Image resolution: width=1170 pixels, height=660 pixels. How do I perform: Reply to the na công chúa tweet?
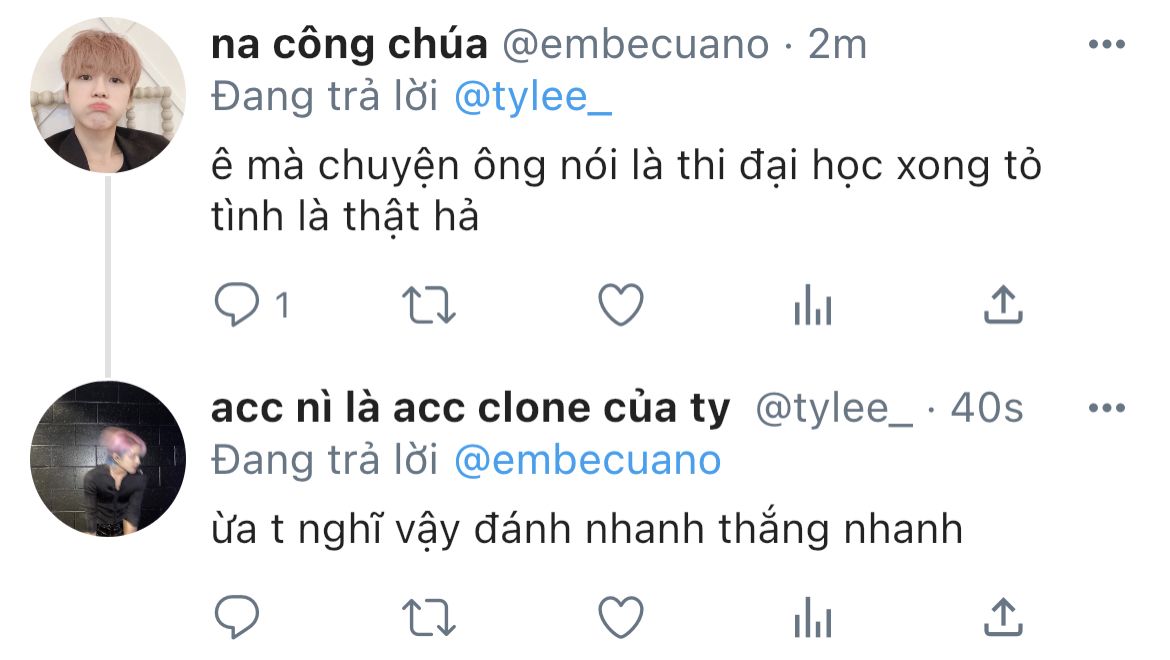[x=237, y=305]
